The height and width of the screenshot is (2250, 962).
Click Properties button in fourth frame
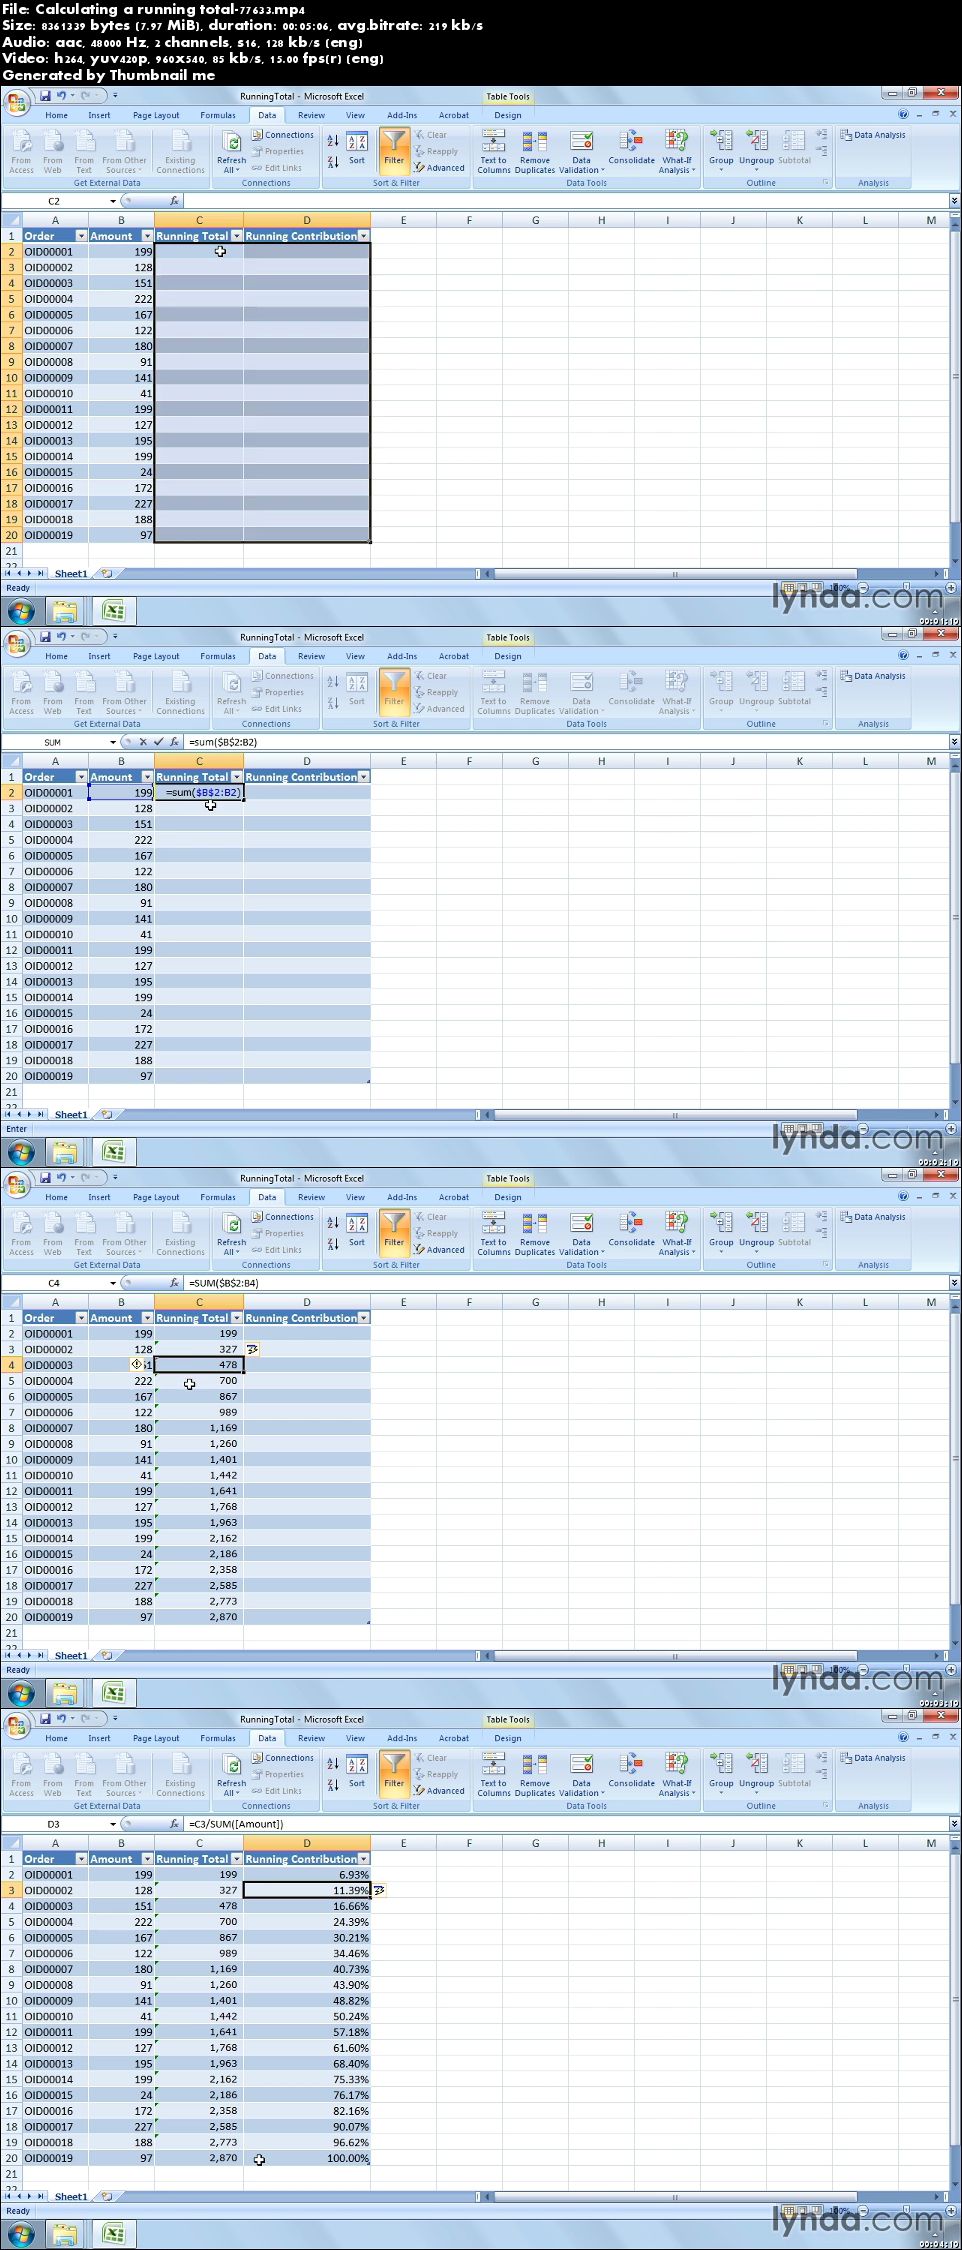click(x=278, y=1774)
